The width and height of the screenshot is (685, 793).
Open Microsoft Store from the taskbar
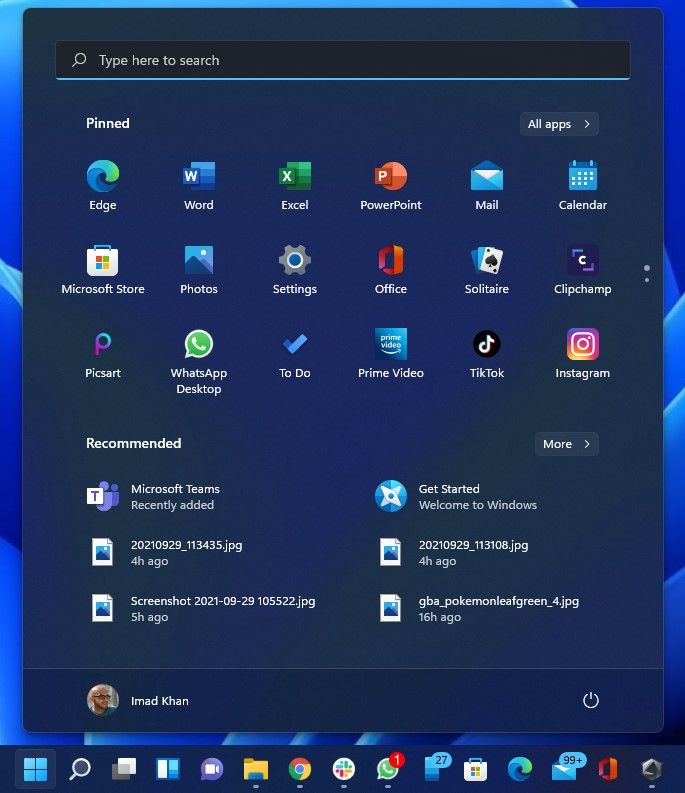click(x=476, y=769)
